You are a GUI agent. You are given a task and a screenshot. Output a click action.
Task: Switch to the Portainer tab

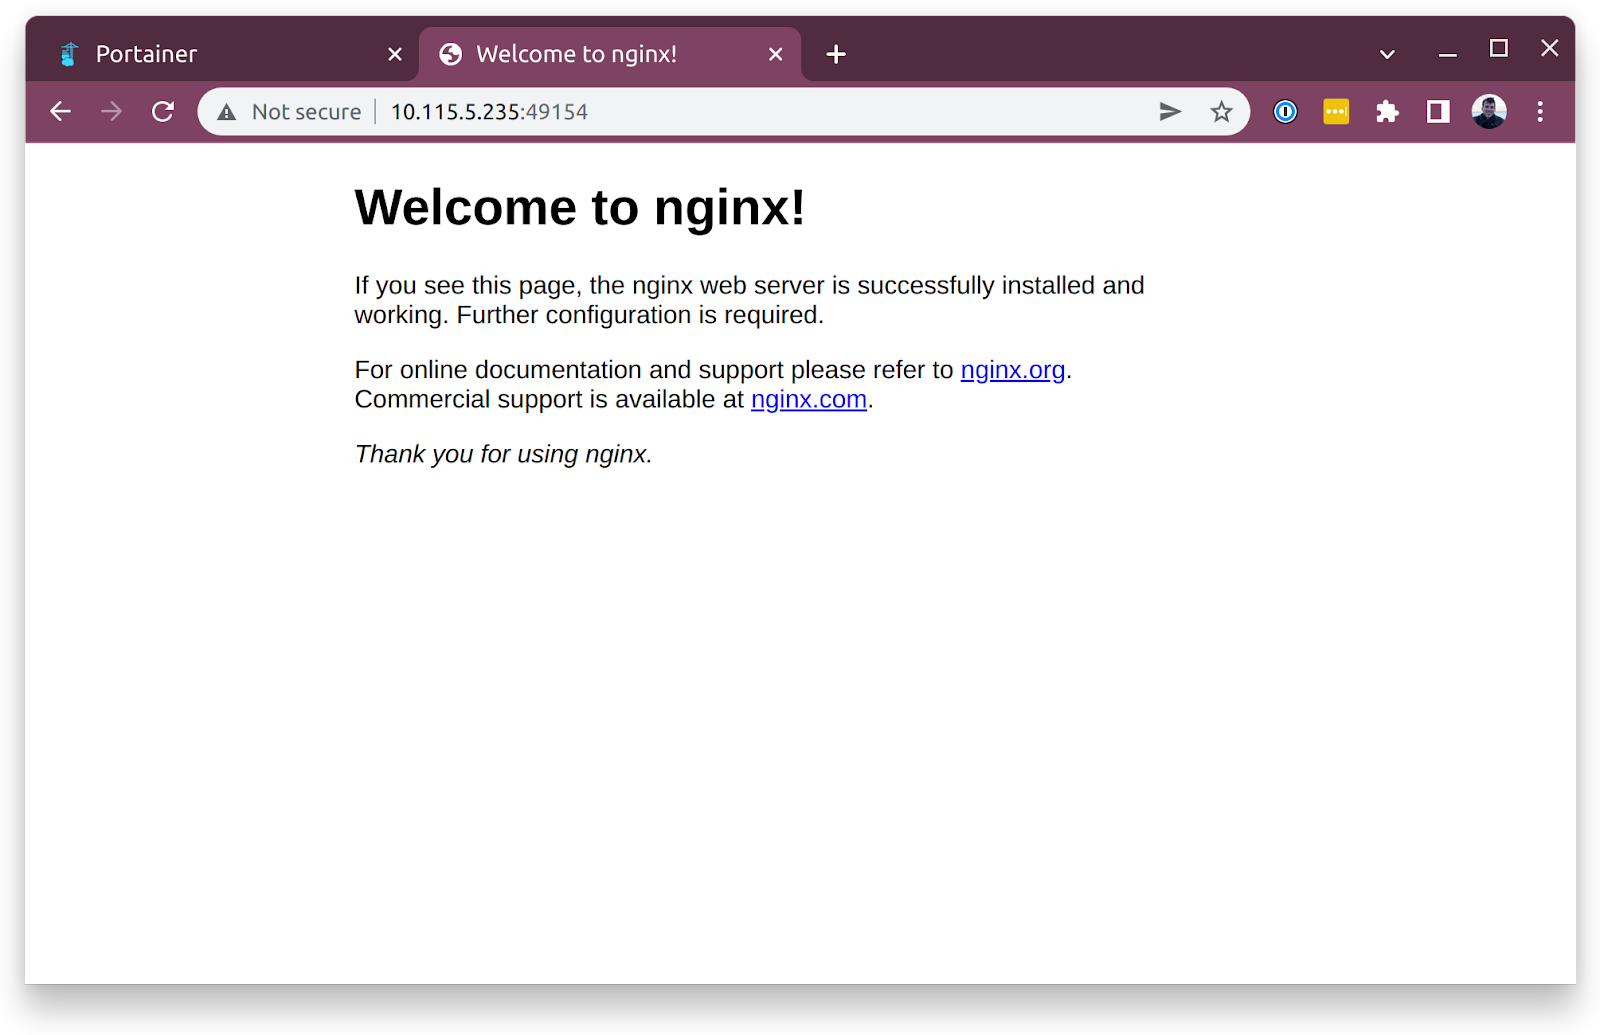point(146,54)
